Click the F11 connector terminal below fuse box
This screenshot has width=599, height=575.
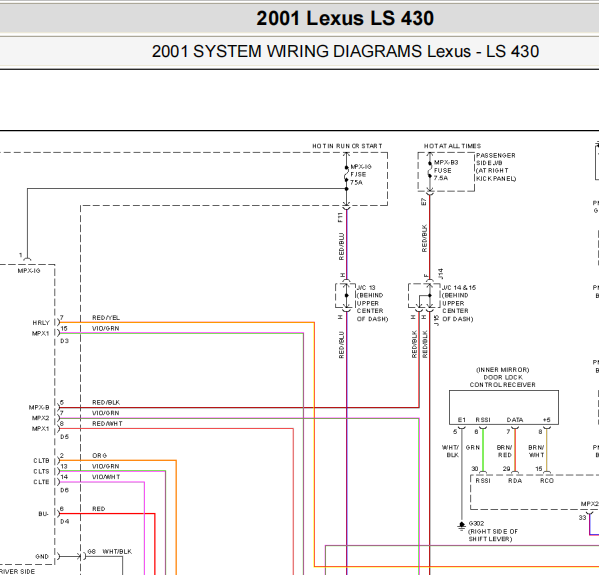tap(346, 207)
